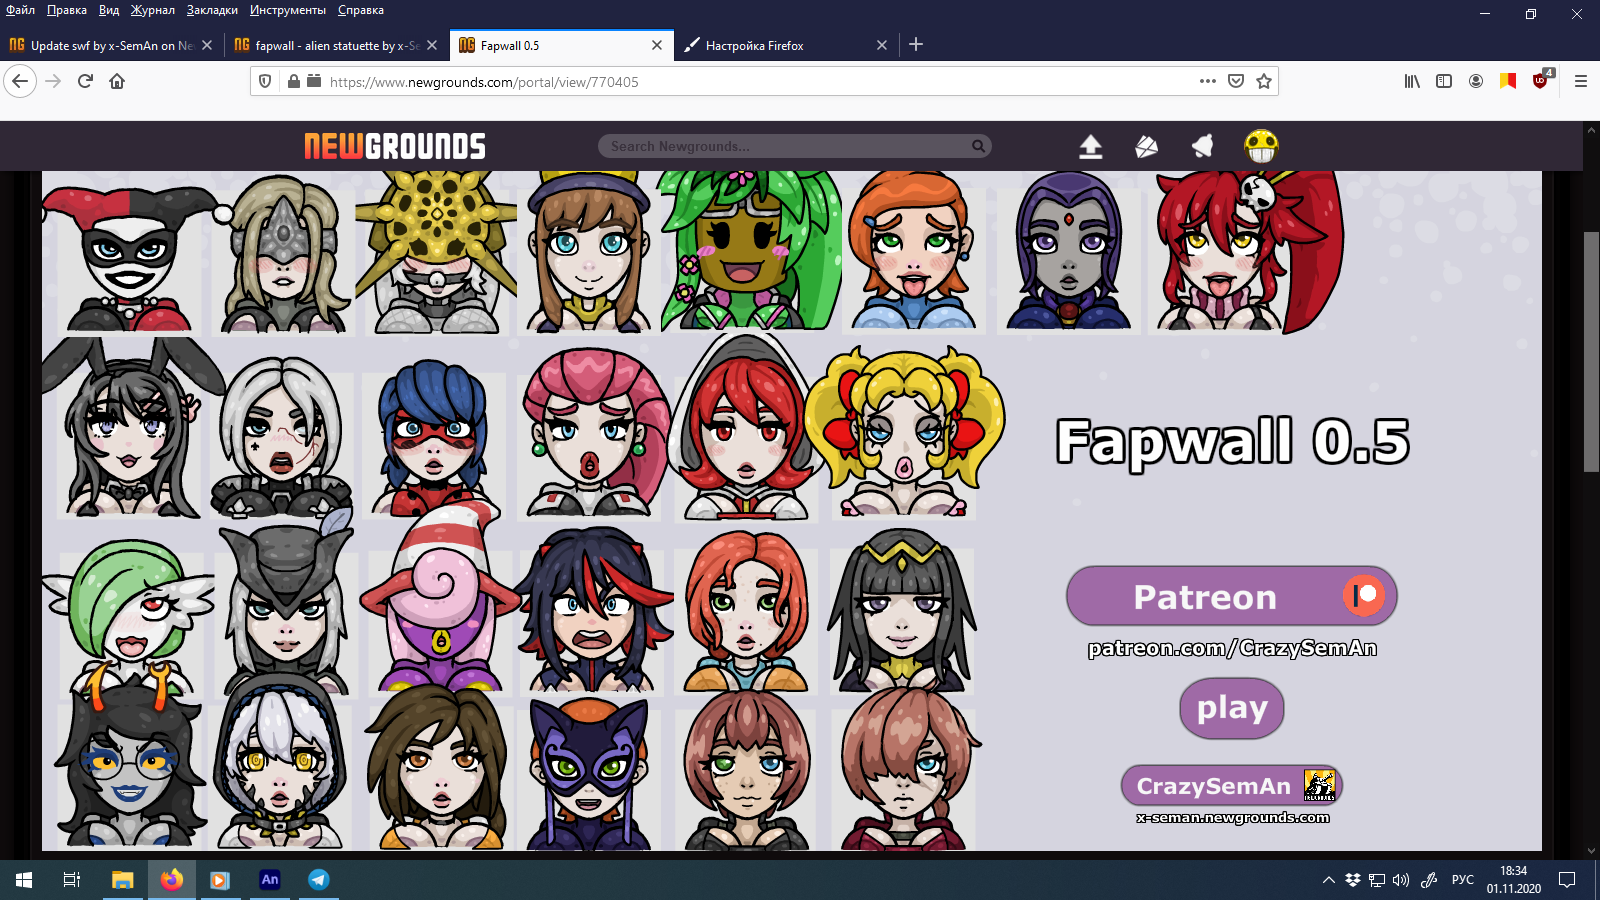The height and width of the screenshot is (900, 1600).
Task: Open Task View on the taskbar
Action: tap(72, 880)
